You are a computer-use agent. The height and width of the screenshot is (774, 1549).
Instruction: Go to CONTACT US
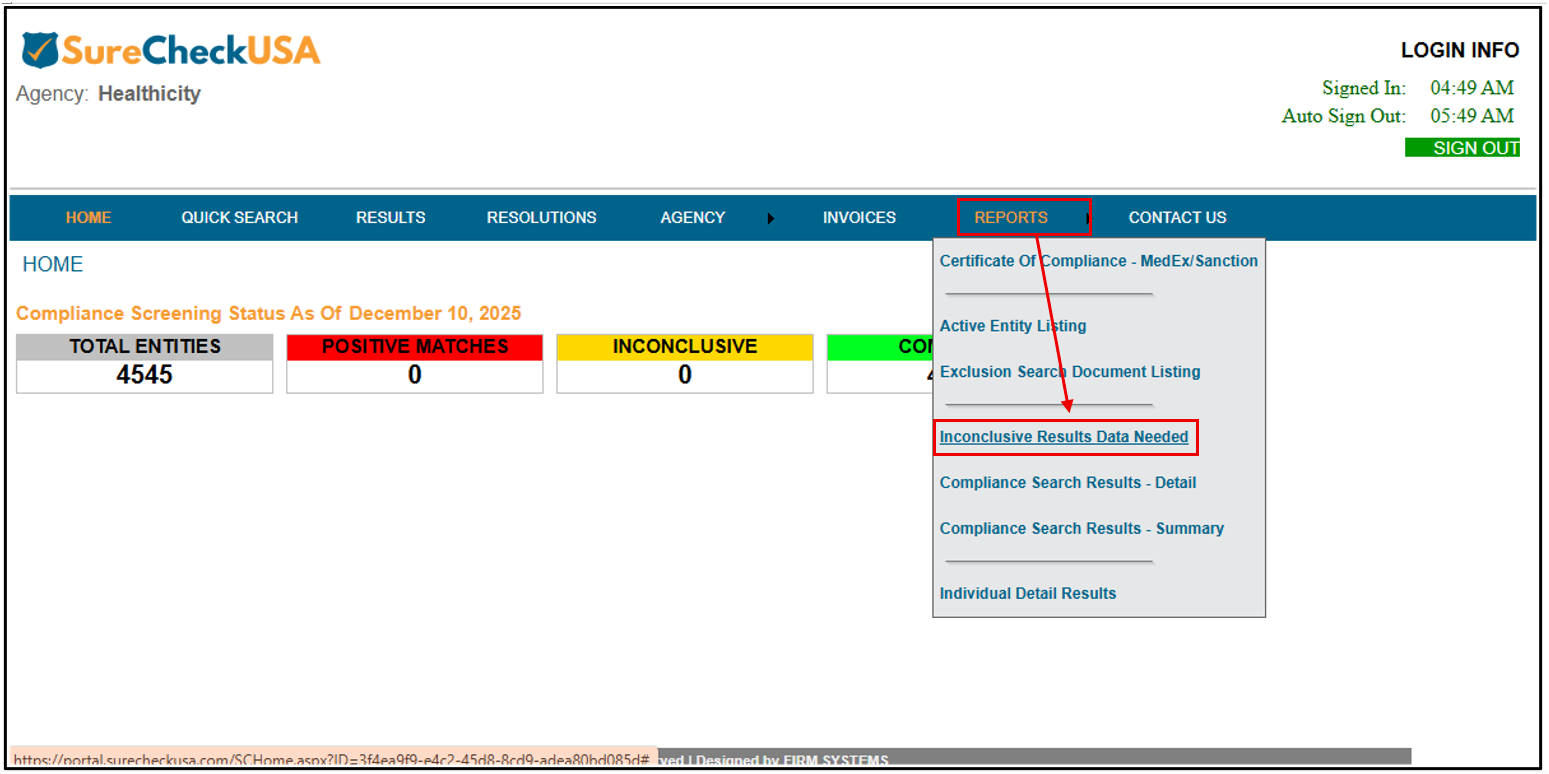(x=1178, y=217)
